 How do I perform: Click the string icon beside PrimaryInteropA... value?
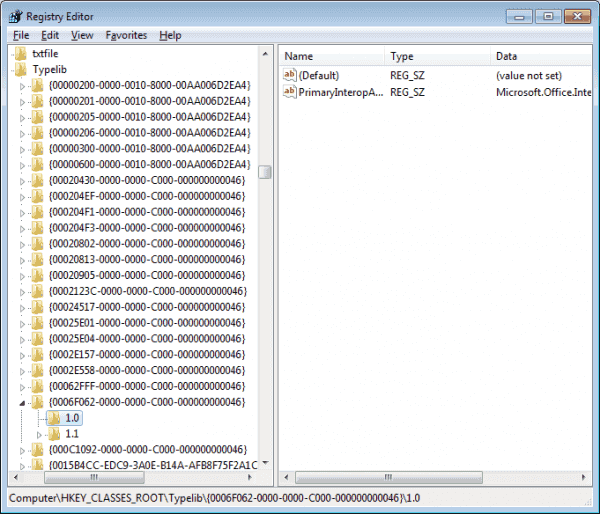pyautogui.click(x=290, y=92)
